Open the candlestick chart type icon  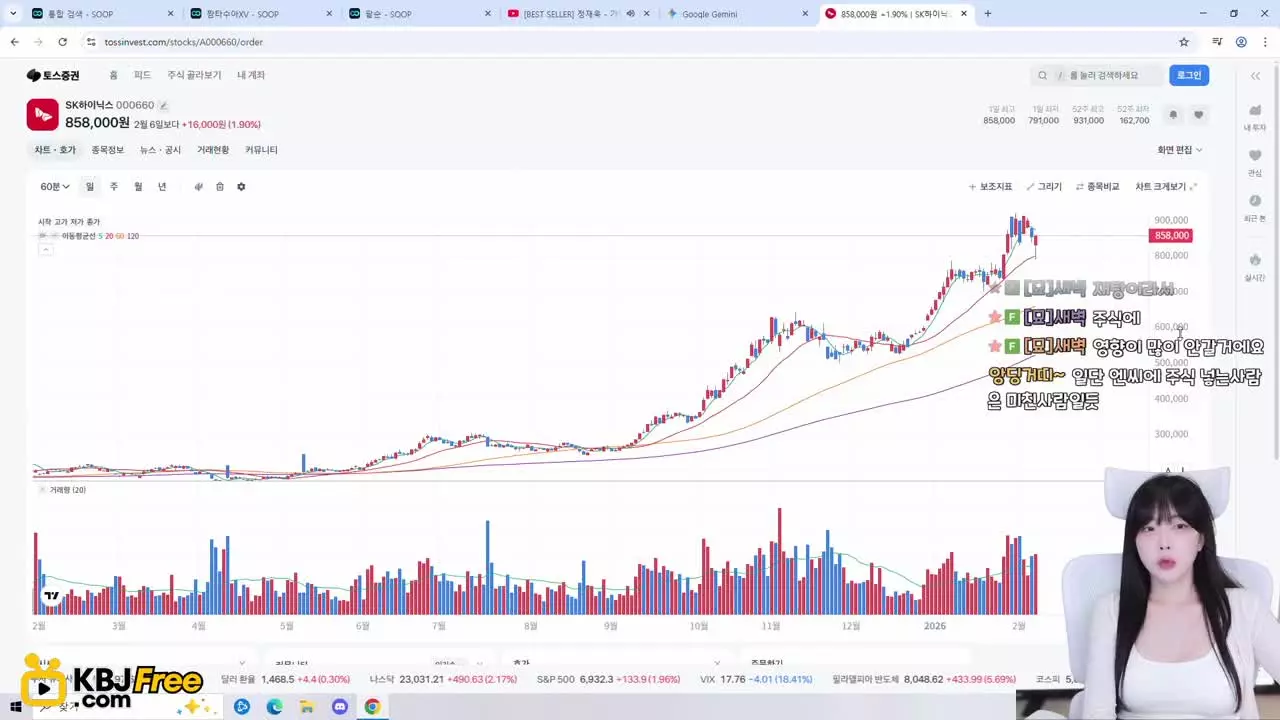(x=198, y=187)
